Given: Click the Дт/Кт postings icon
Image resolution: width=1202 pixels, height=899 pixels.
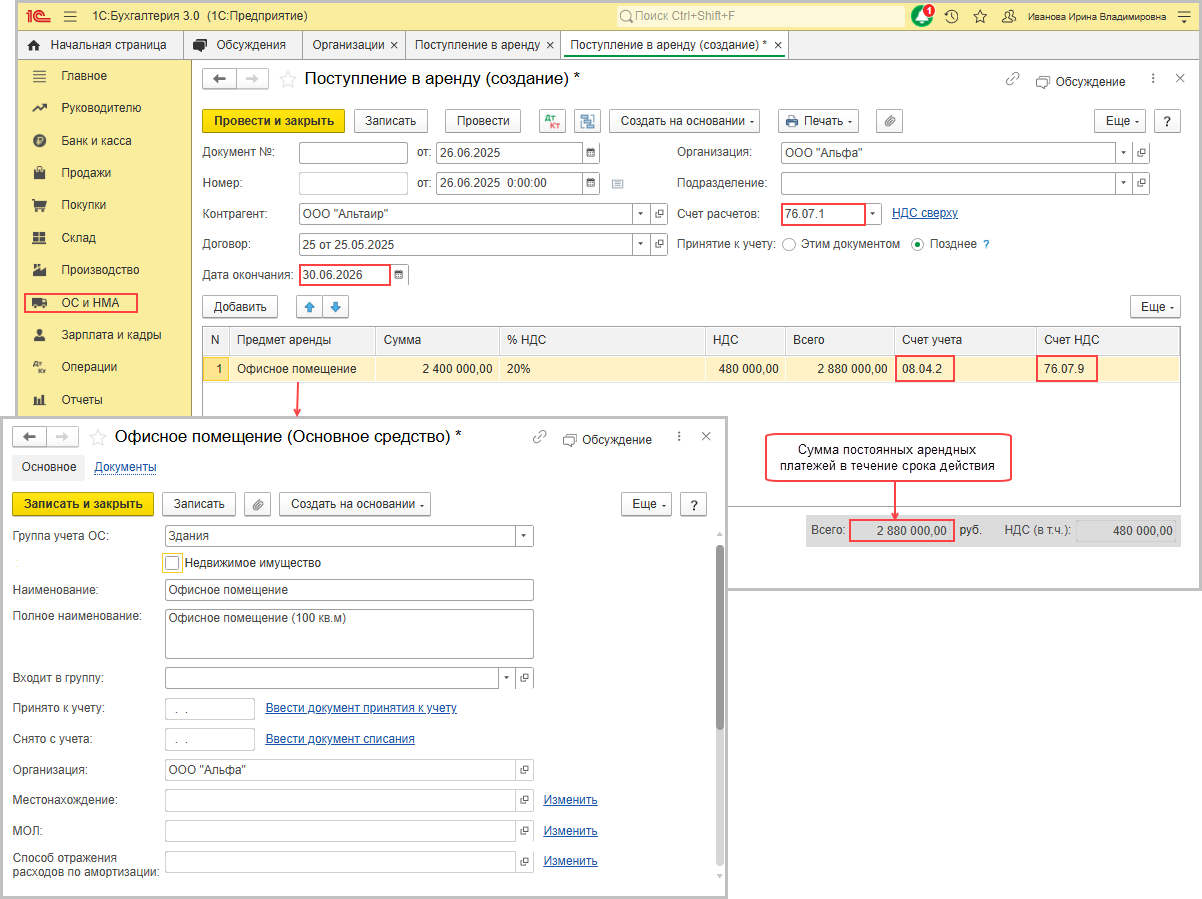Looking at the screenshot, I should pyautogui.click(x=552, y=121).
